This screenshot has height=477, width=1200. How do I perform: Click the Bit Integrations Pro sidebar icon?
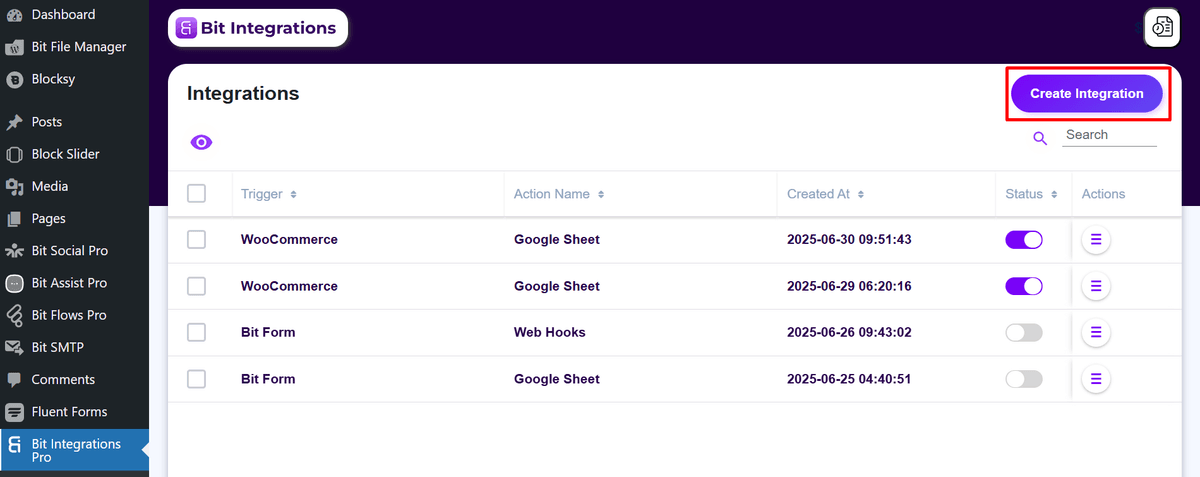[x=14, y=445]
